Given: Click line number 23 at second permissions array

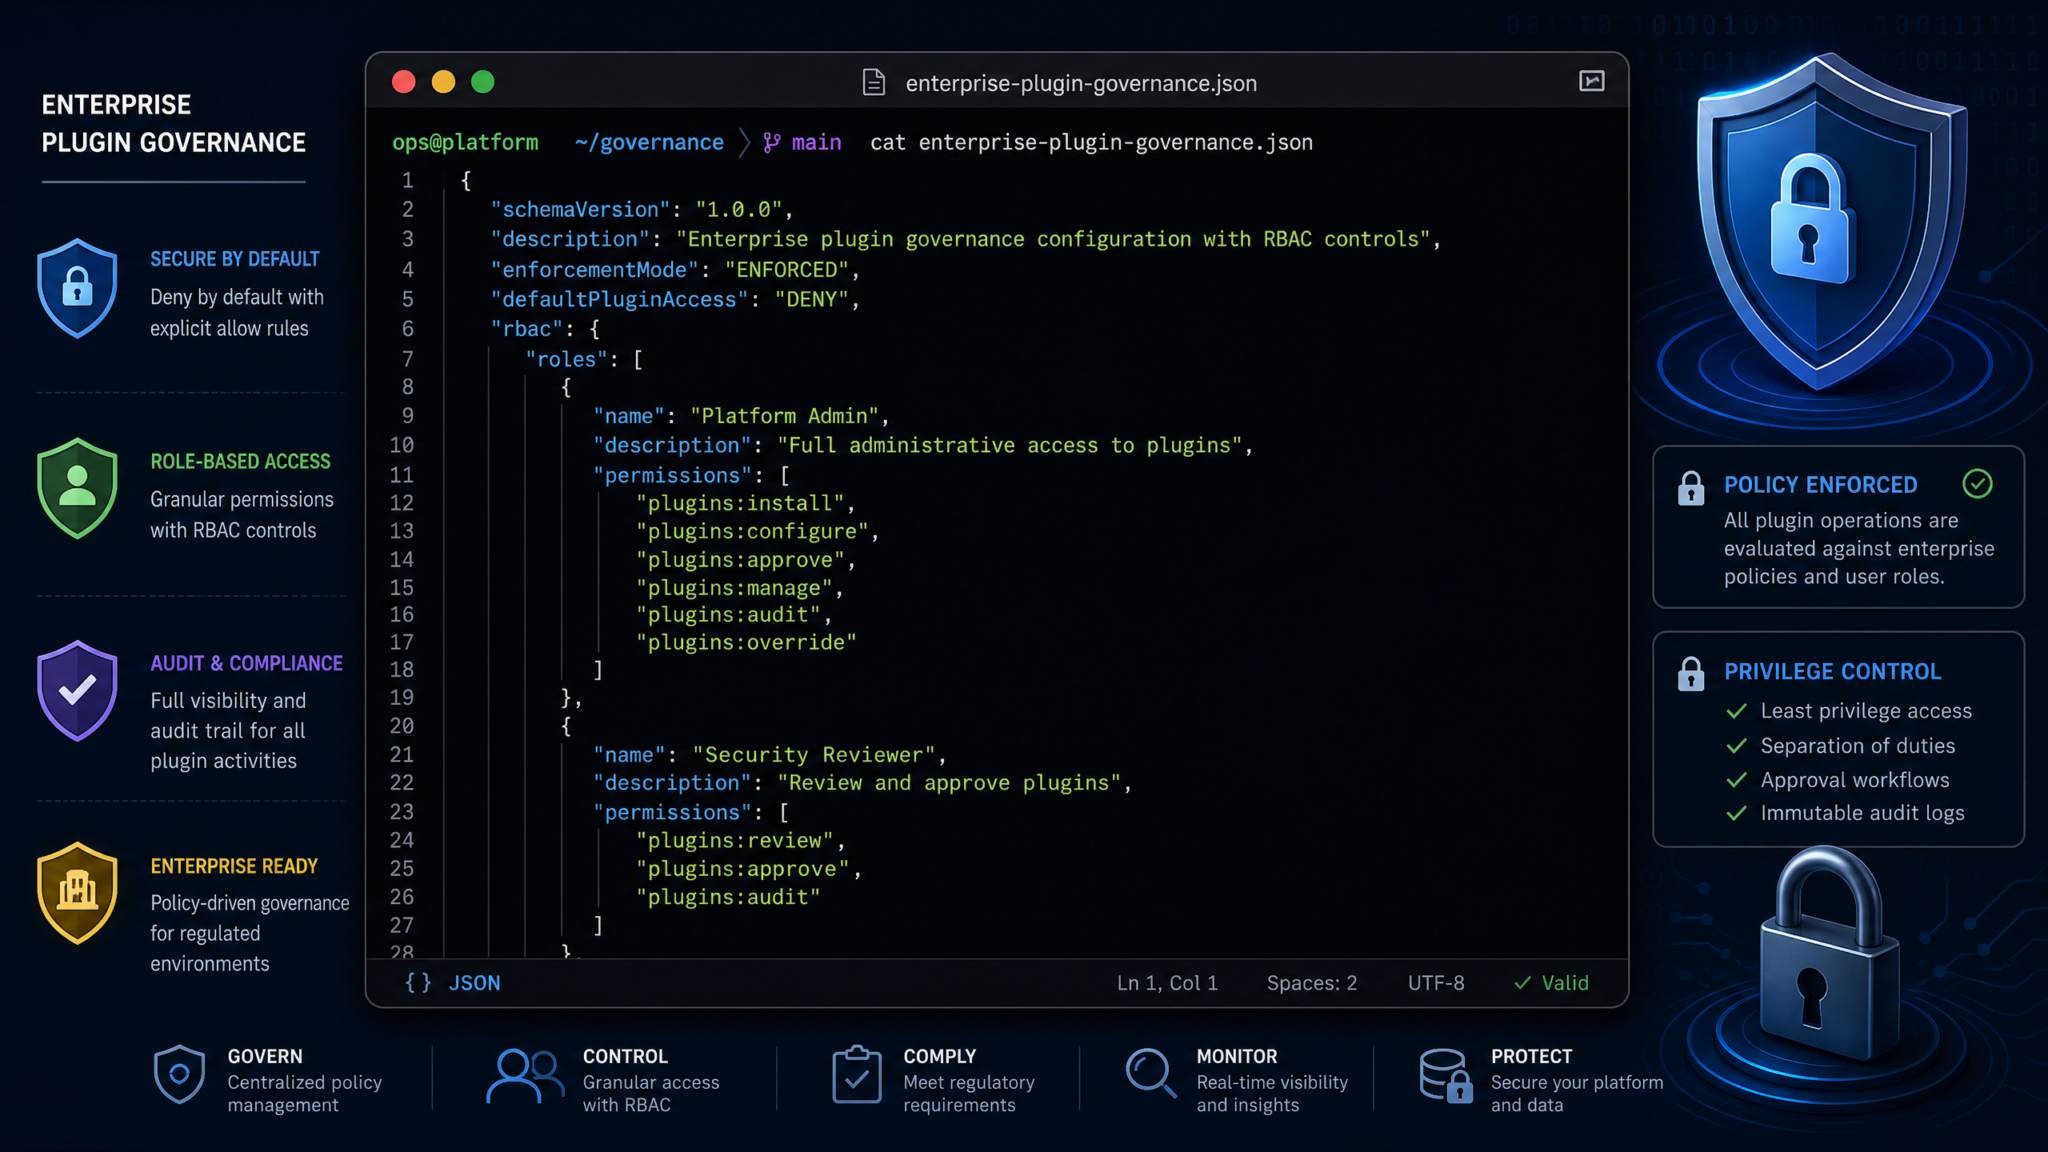Looking at the screenshot, I should tap(402, 812).
